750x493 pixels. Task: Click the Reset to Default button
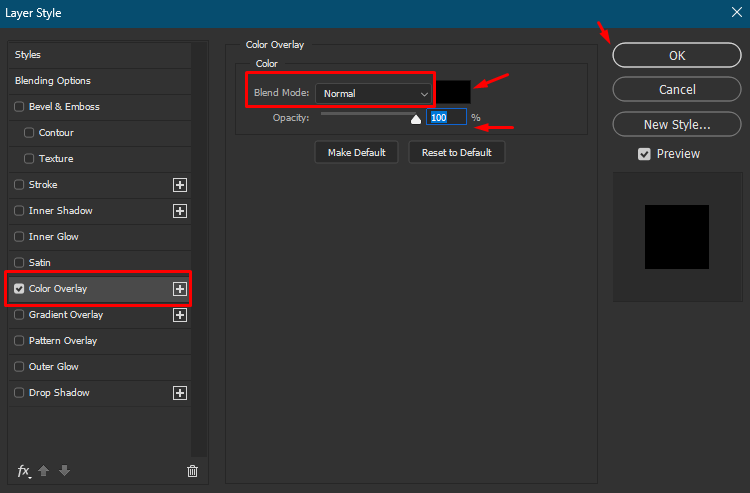[457, 153]
